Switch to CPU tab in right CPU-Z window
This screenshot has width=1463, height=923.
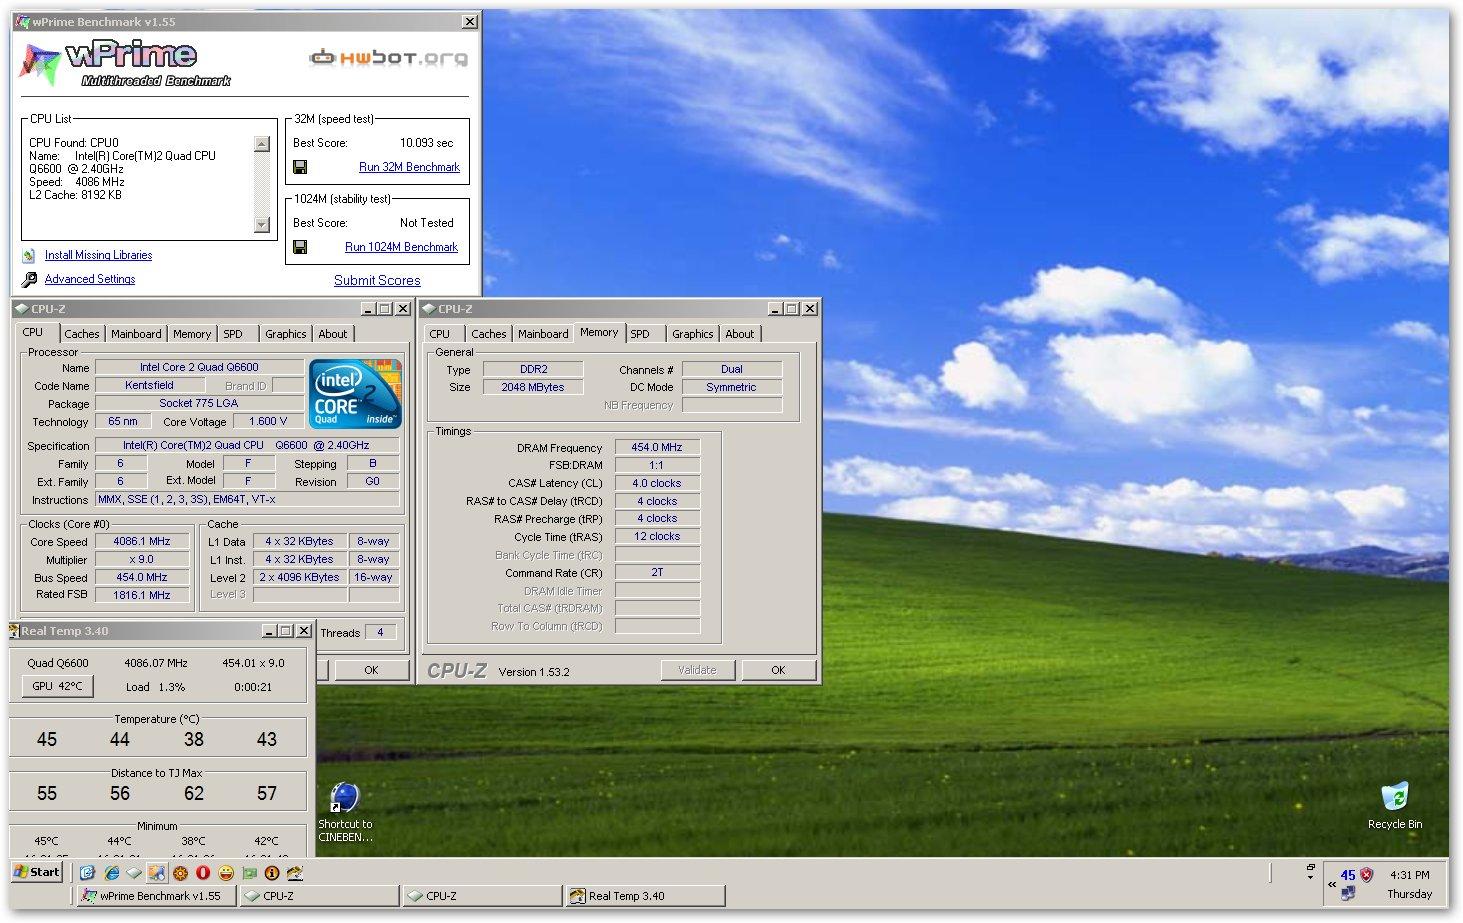click(x=440, y=334)
